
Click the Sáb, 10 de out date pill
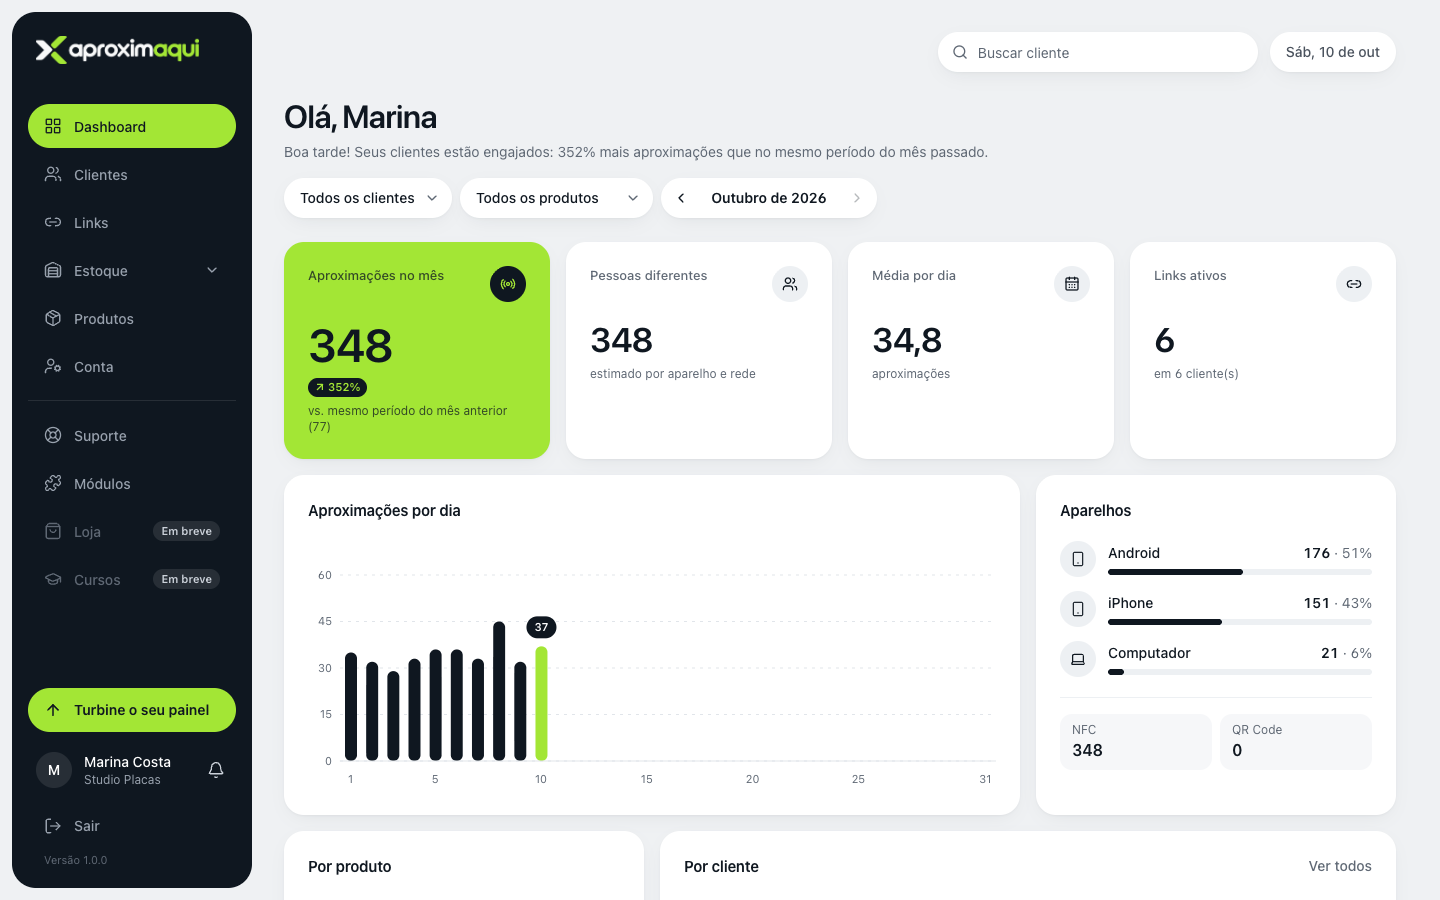1333,52
